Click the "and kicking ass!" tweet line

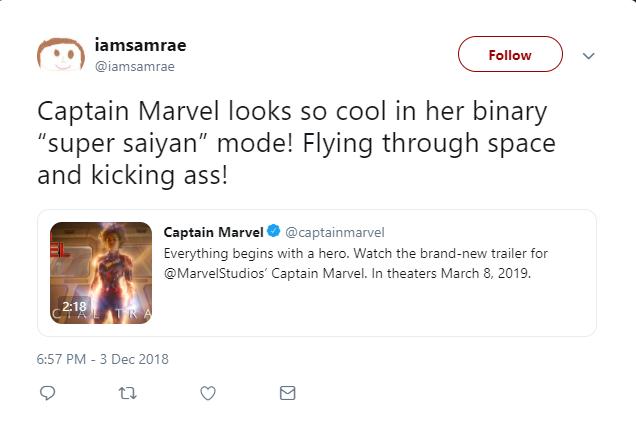pyautogui.click(x=135, y=176)
